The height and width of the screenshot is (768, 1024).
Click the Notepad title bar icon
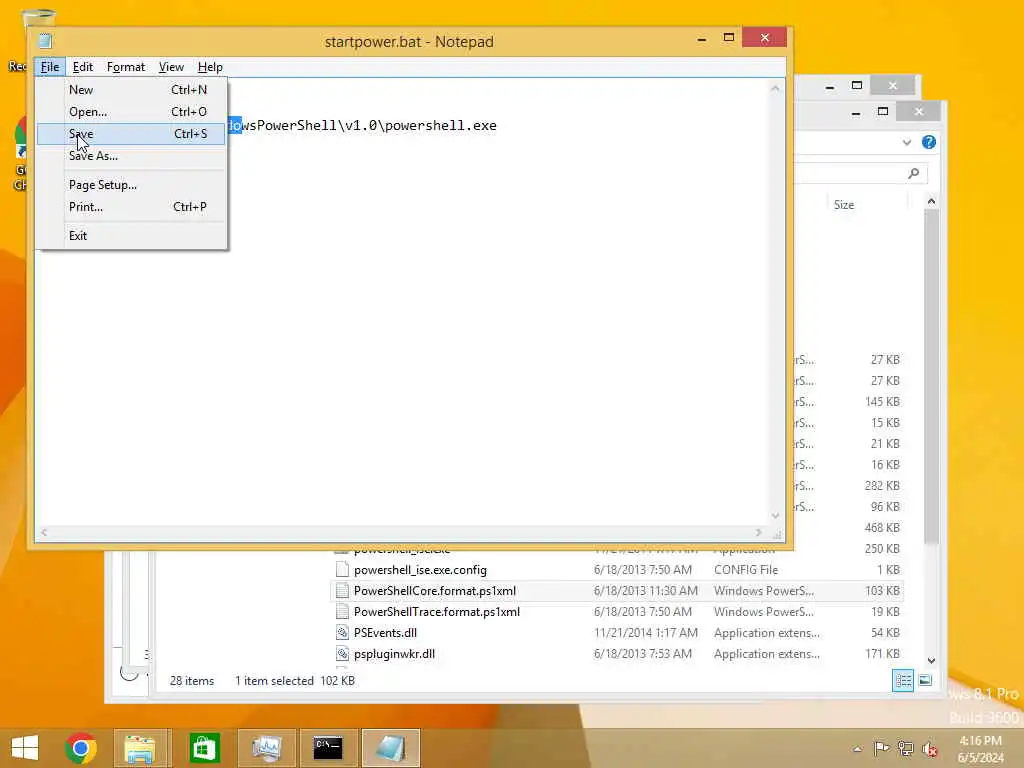coord(45,40)
